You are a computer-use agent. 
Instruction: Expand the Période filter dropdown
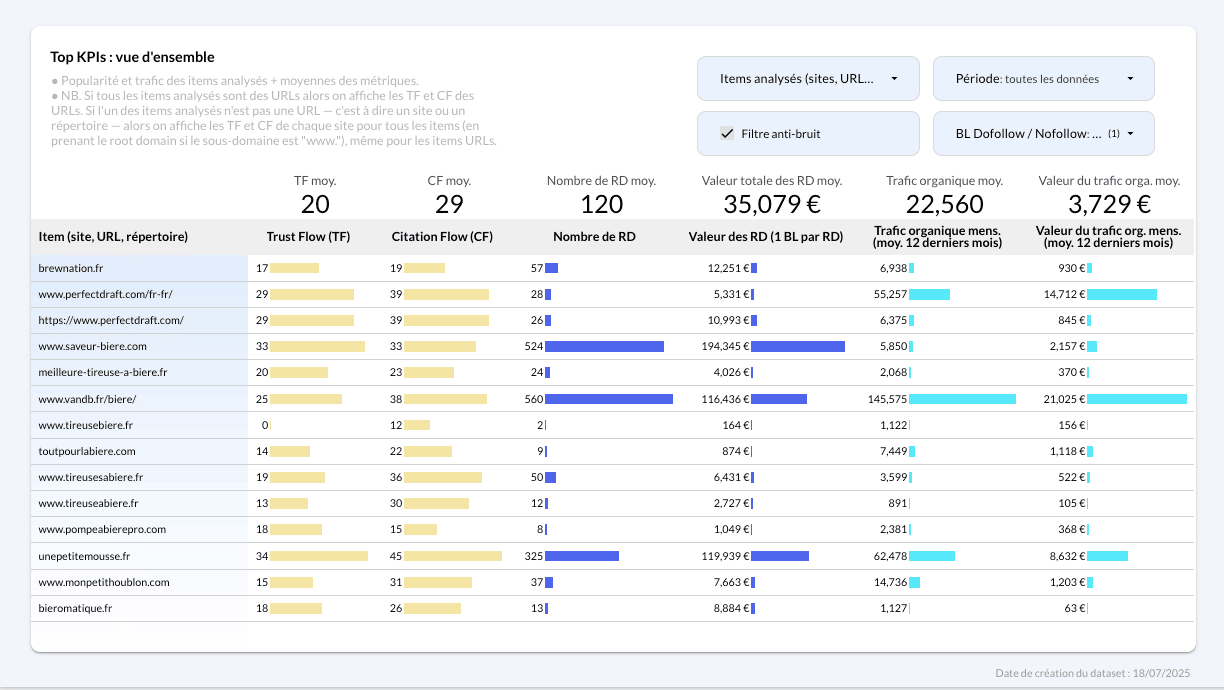pos(1043,78)
